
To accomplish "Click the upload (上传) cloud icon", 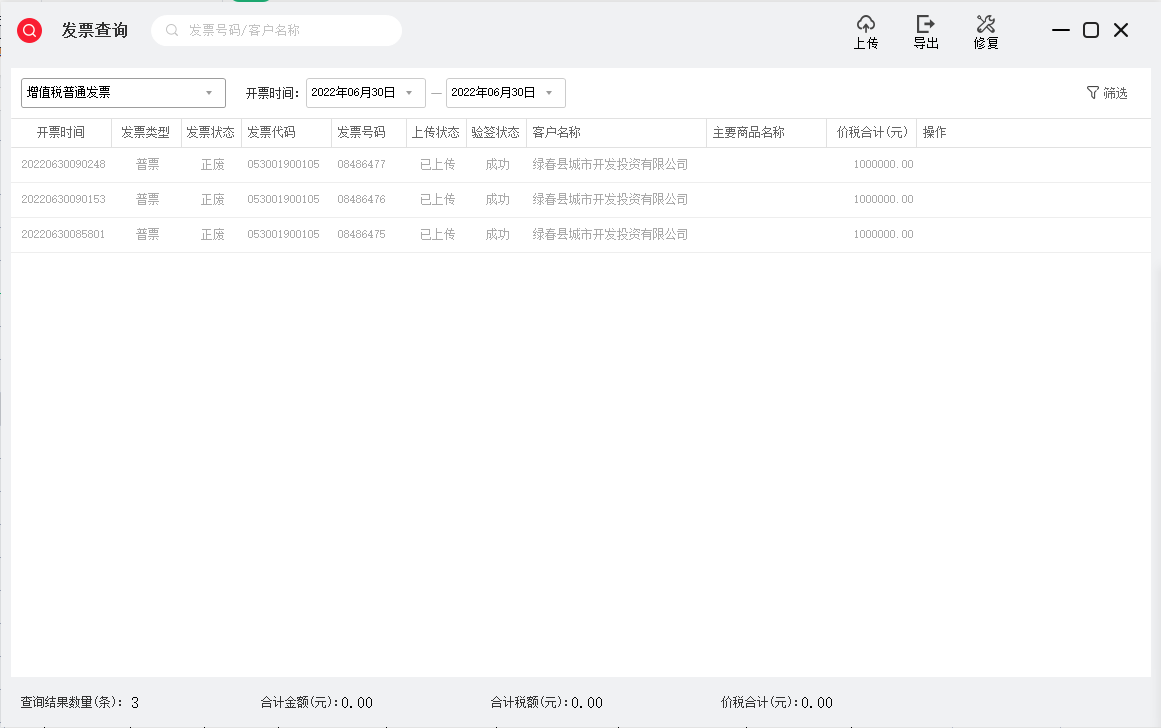I will click(866, 24).
